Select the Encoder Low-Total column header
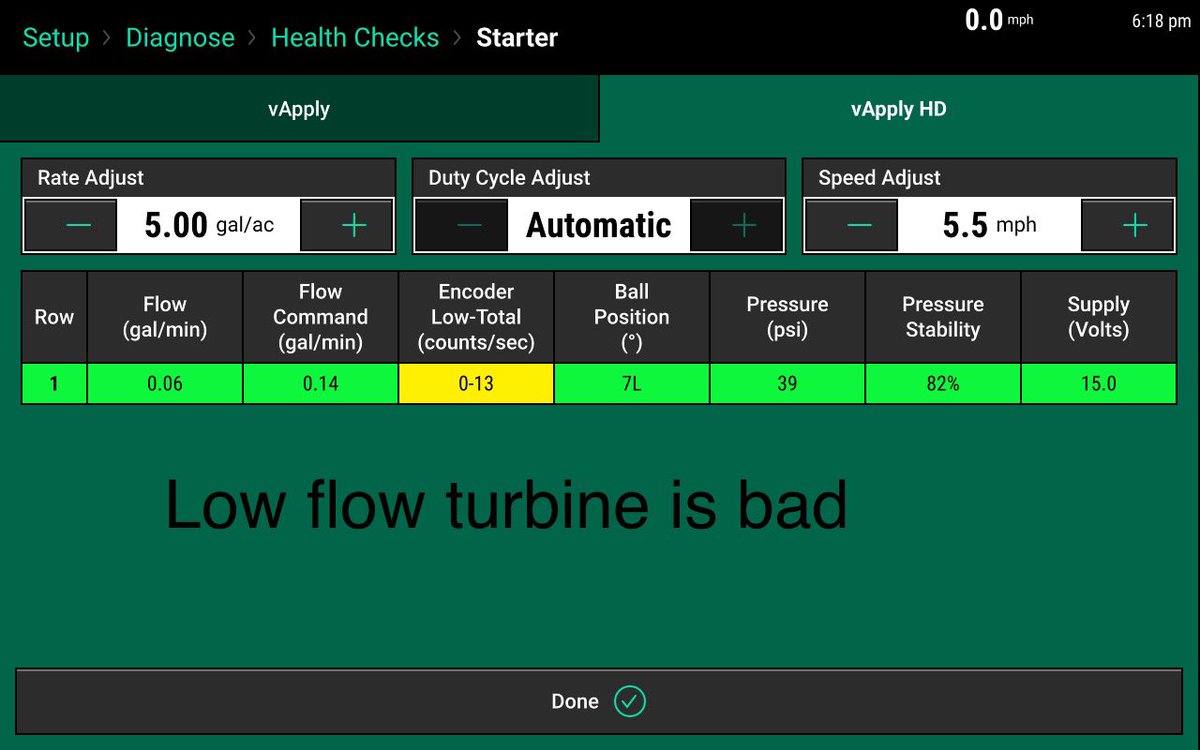 476,317
